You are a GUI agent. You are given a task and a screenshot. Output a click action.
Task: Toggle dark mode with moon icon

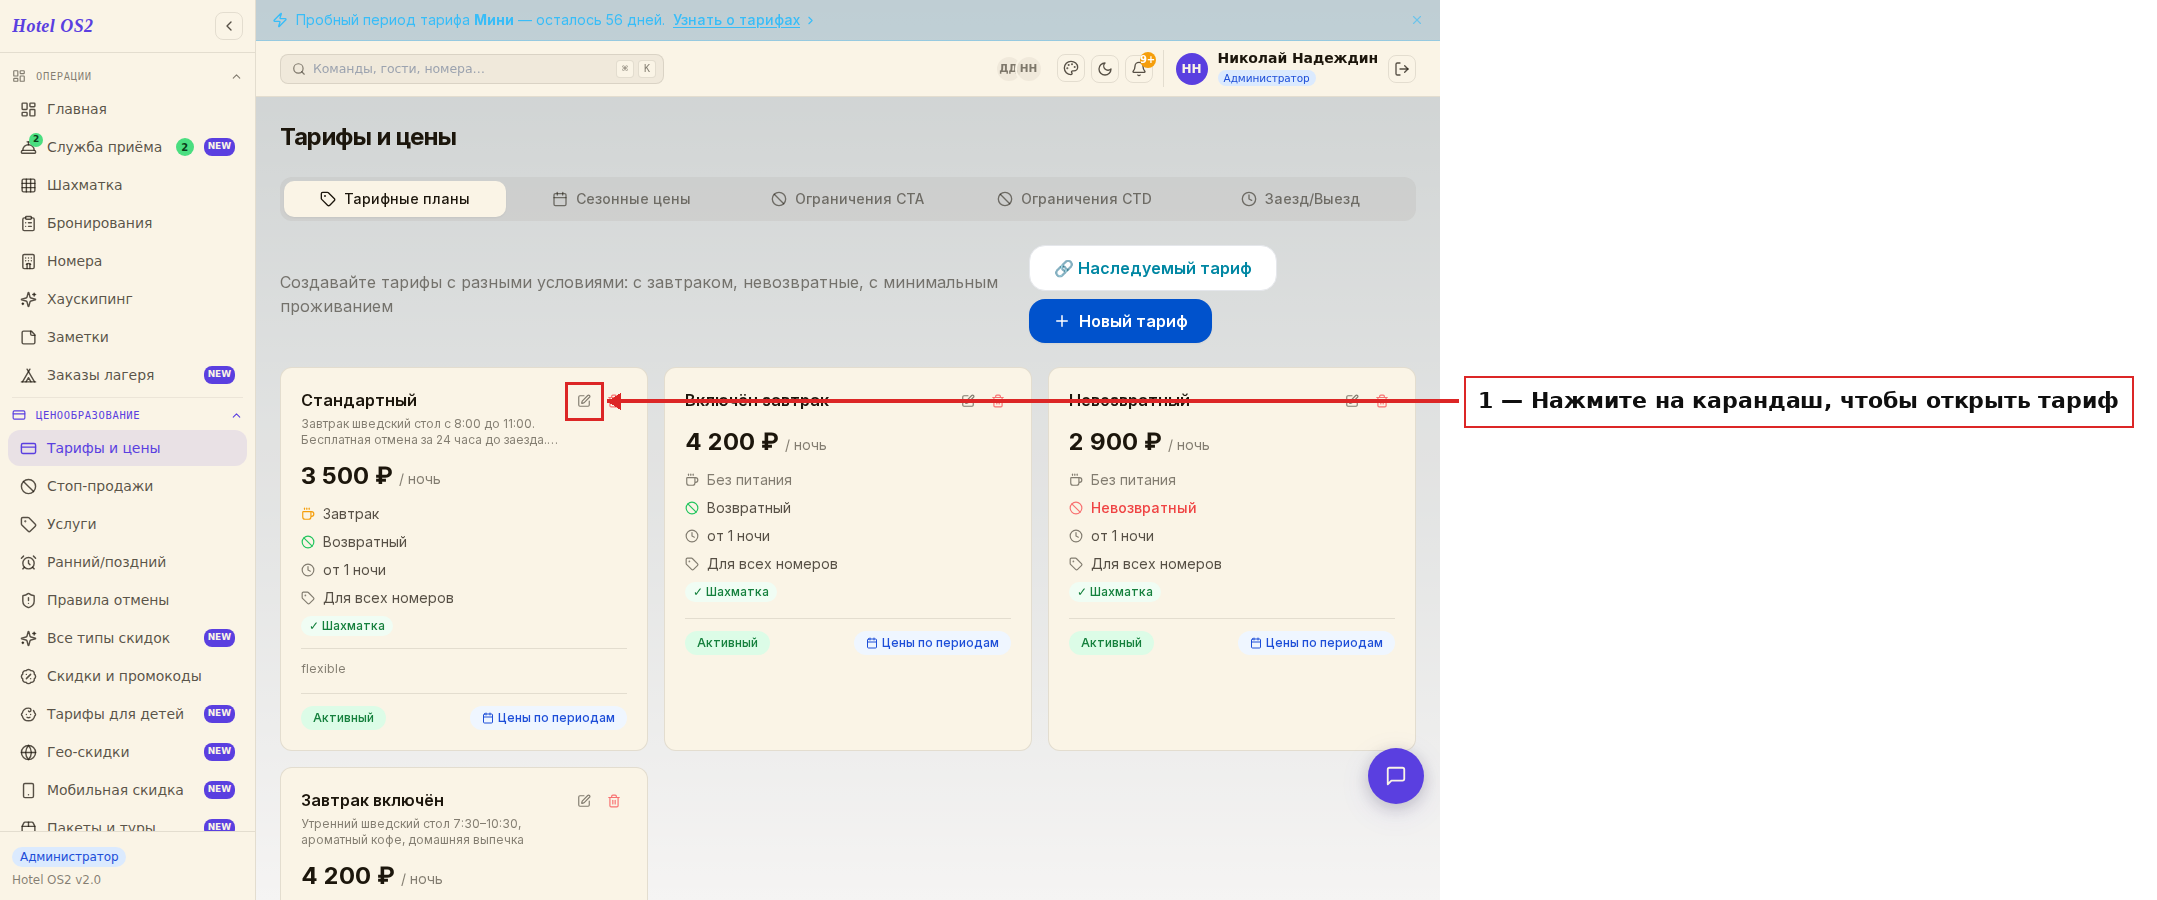click(1105, 69)
